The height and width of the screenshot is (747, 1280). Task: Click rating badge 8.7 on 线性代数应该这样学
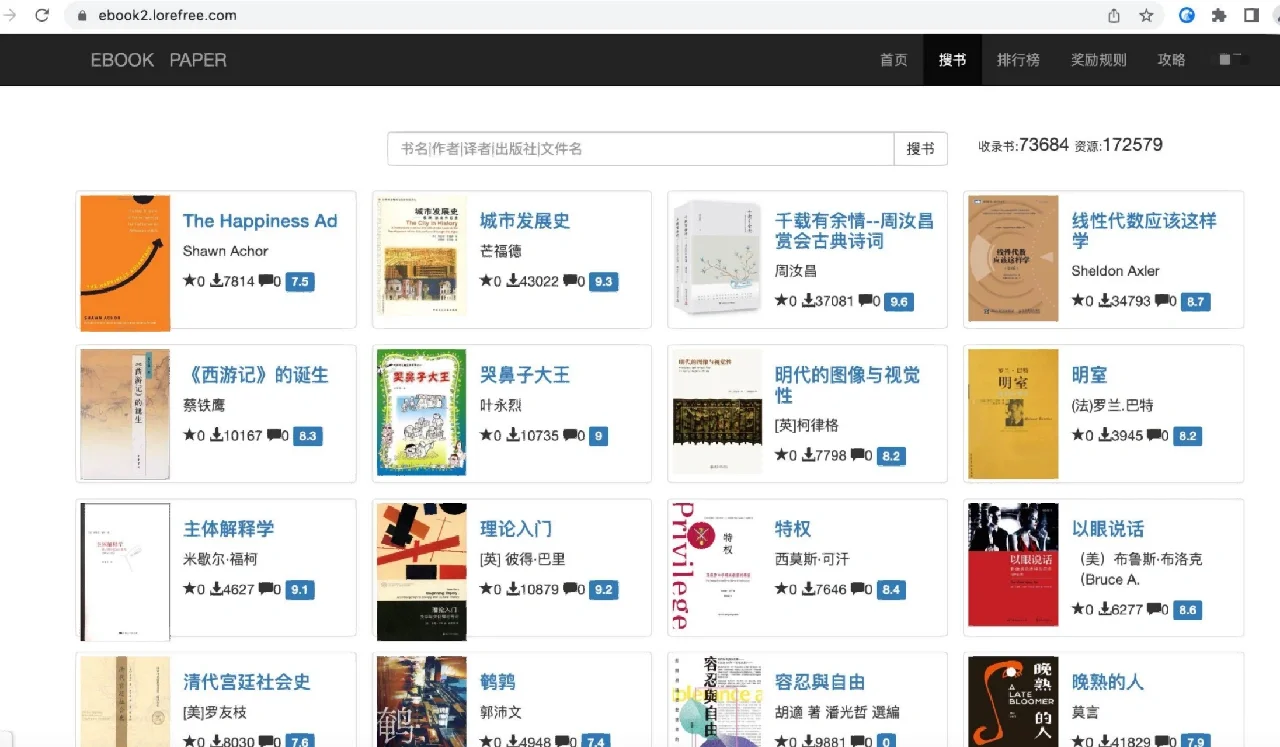pos(1196,301)
